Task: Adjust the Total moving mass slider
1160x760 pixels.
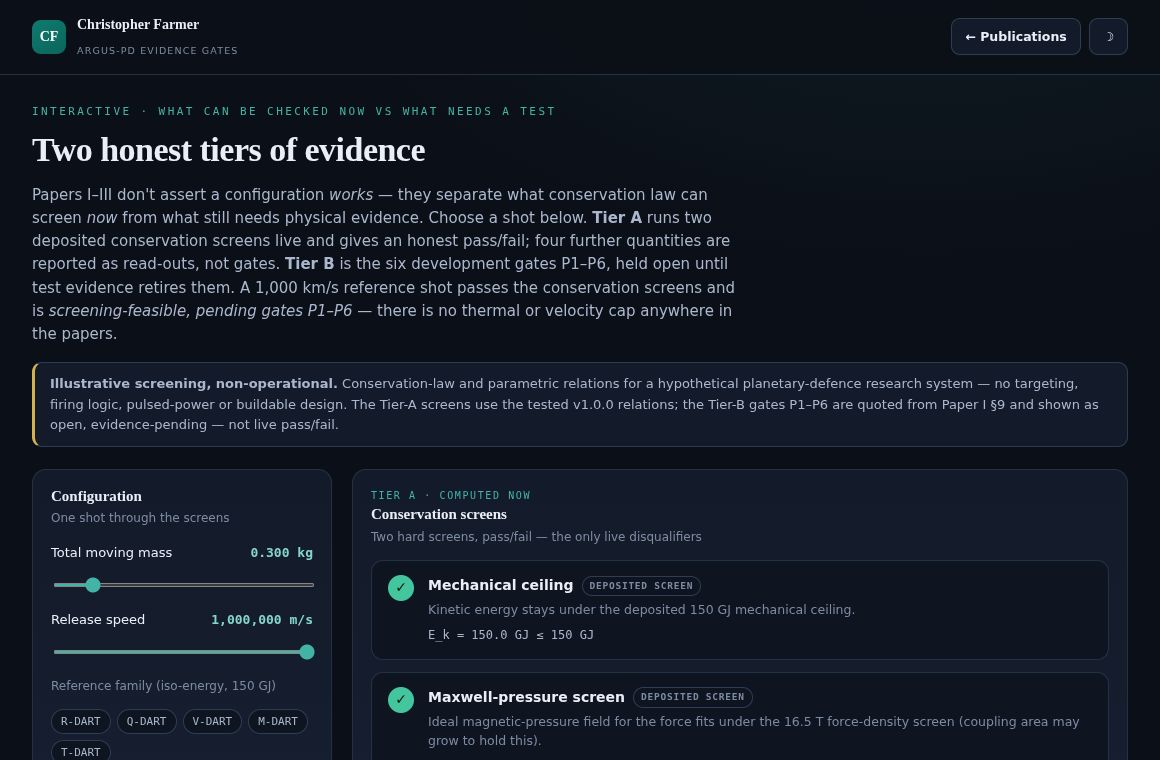Action: point(184,585)
